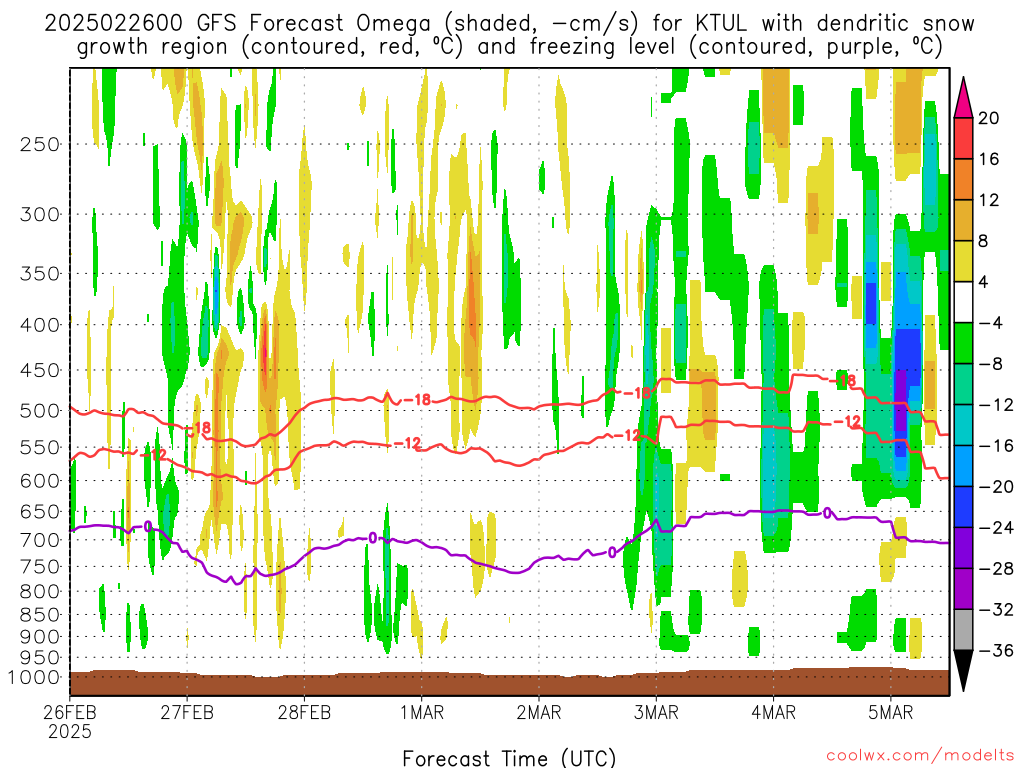Click the brown surface terrain band
Viewport: 1024px width, 768px height.
coord(509,683)
